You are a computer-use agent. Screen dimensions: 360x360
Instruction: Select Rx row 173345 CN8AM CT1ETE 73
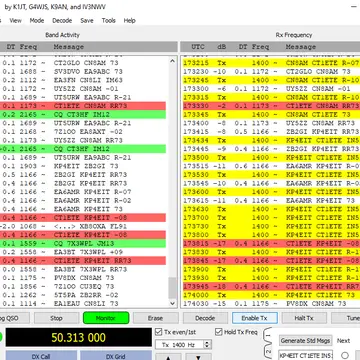[x=271, y=114]
